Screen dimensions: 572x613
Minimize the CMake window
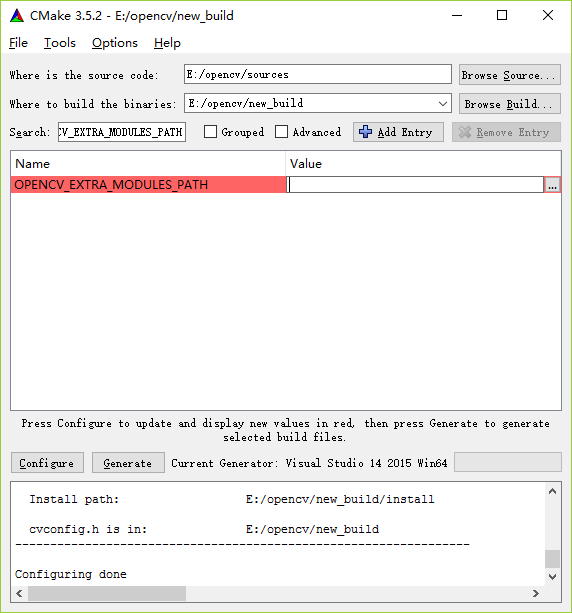click(457, 16)
